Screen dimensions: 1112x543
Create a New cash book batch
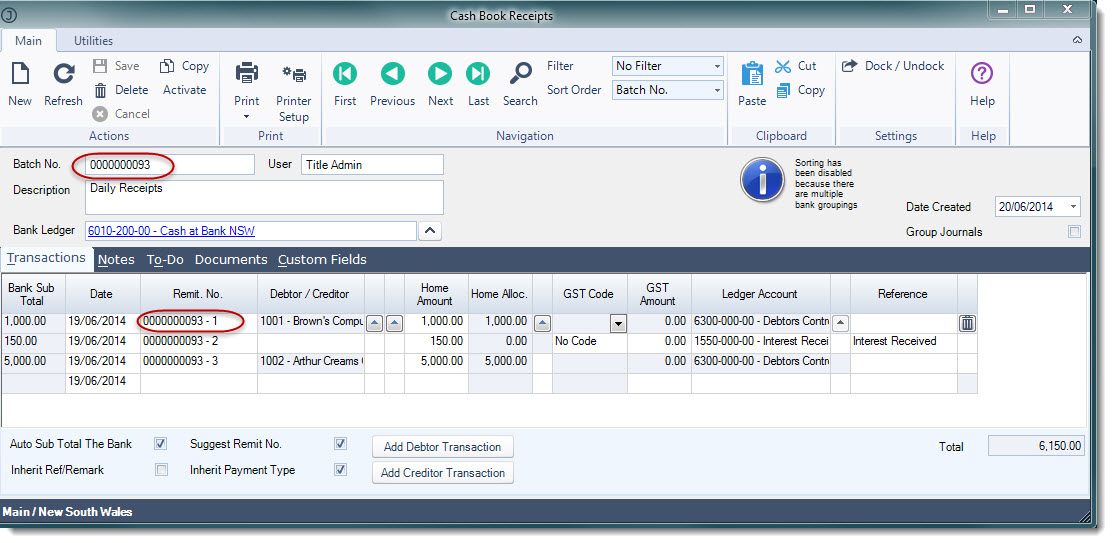pos(20,84)
